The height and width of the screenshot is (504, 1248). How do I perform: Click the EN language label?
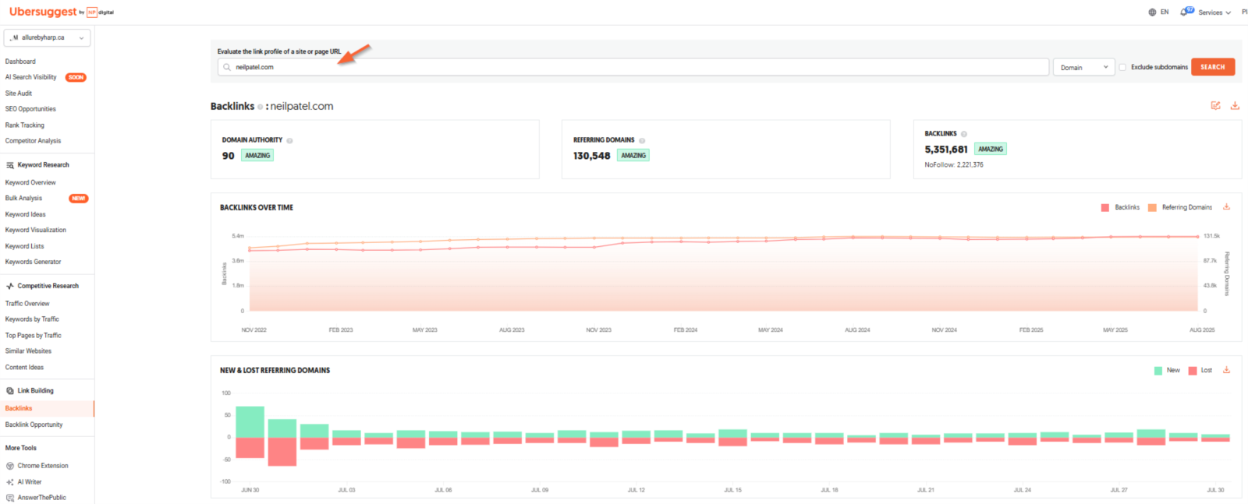[x=1164, y=12]
